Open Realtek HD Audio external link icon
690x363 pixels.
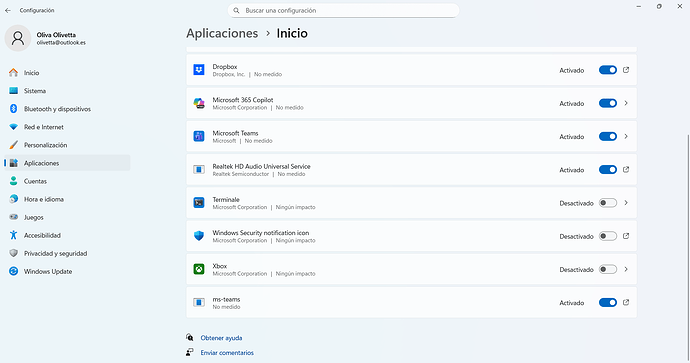[x=626, y=169]
